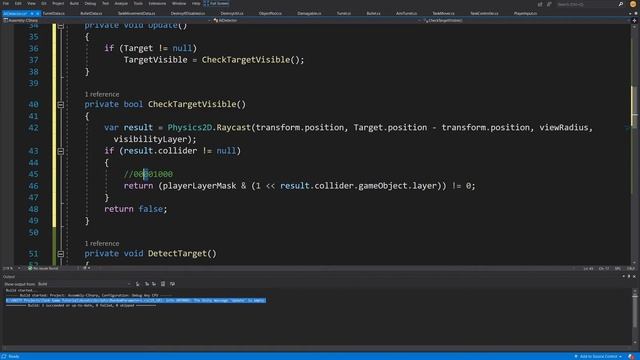Click the highlighted info message in Output
The height and width of the screenshot is (360, 640).
click(x=136, y=300)
